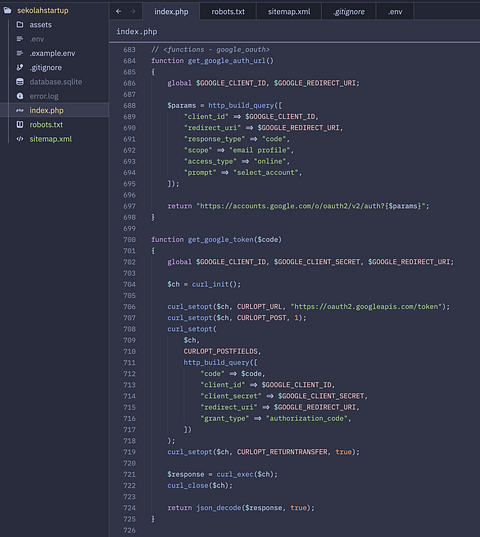Viewport: 480px width, 537px height.
Task: Click the sitemap.xml code icon
Action: click(20, 139)
